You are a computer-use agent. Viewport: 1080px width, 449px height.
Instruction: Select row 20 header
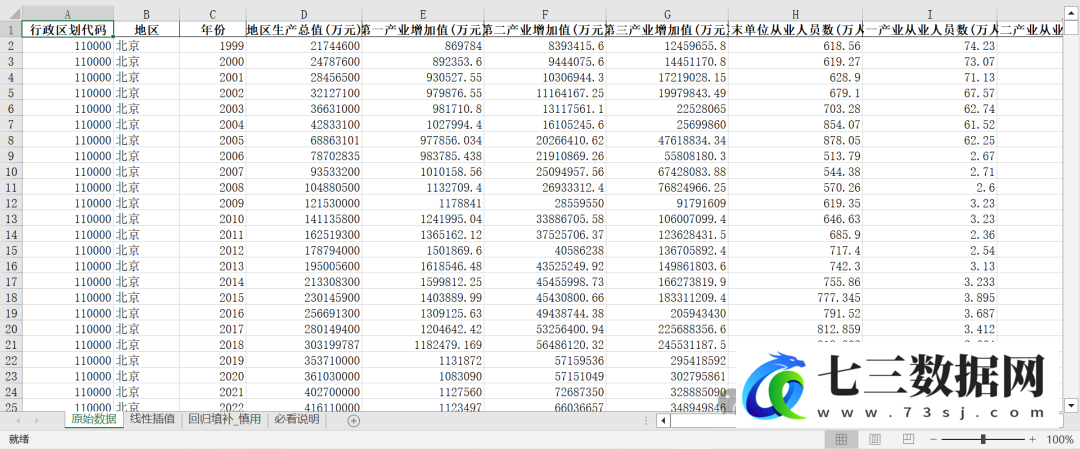coord(11,329)
